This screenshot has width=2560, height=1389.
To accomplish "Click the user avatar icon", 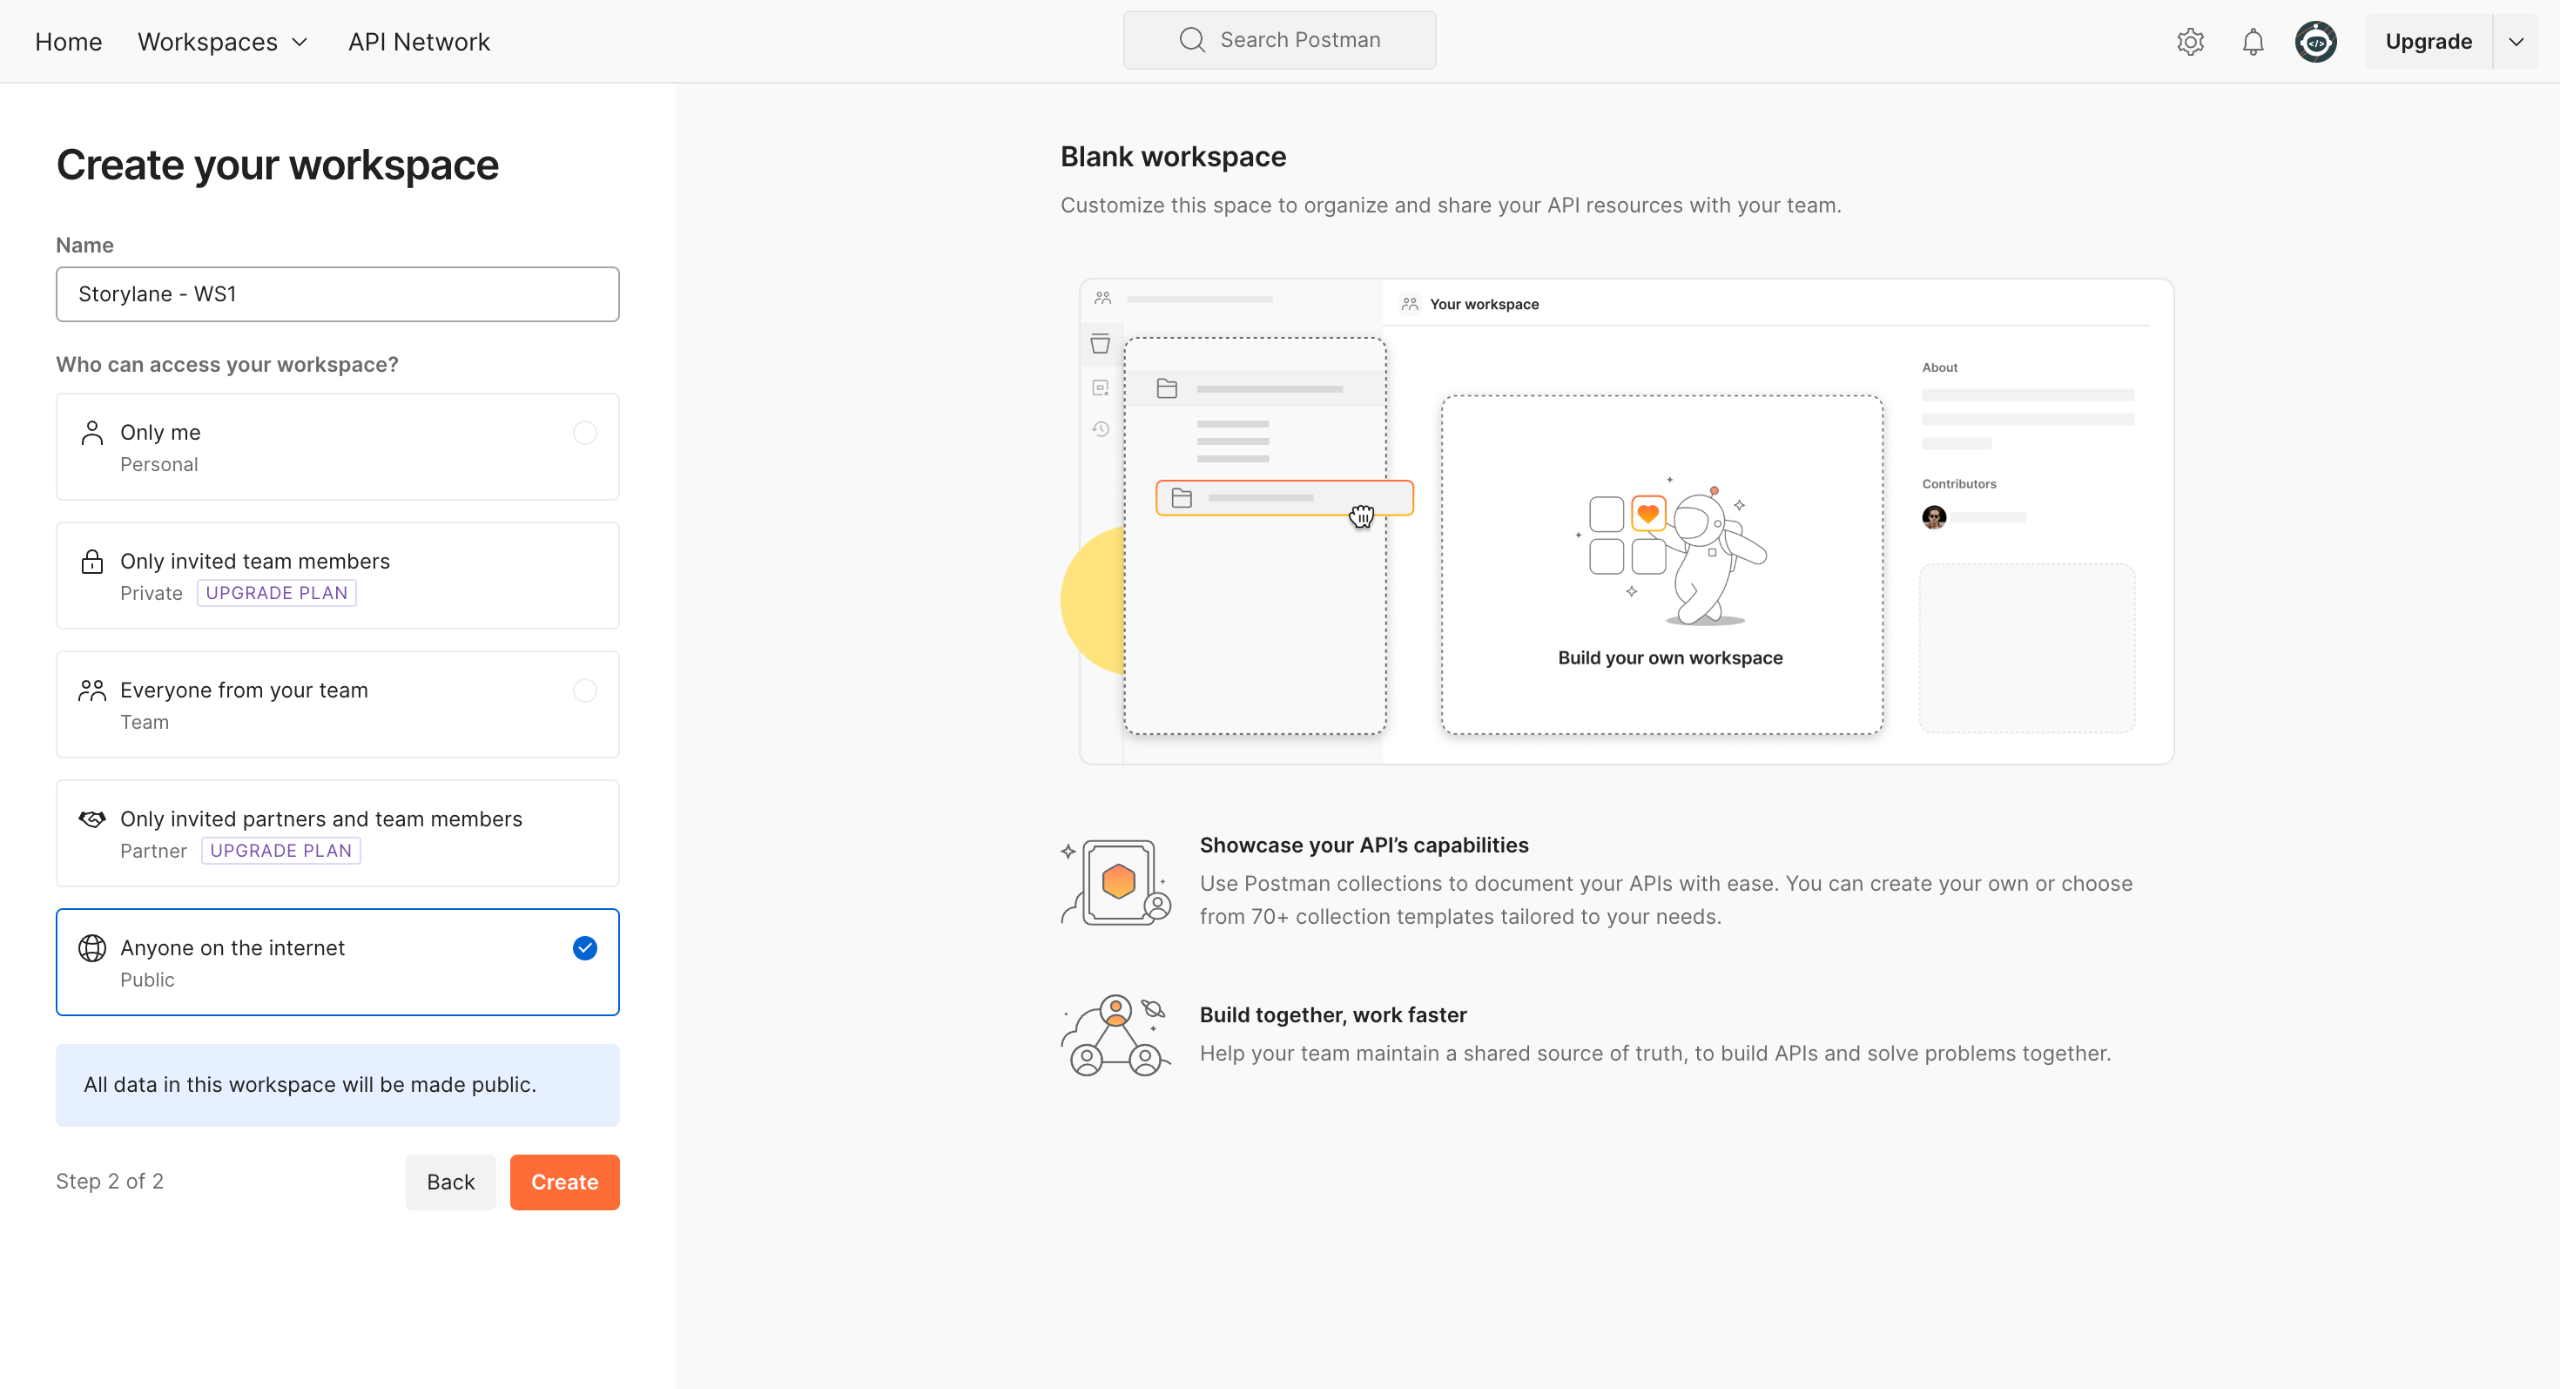I will (x=2316, y=42).
